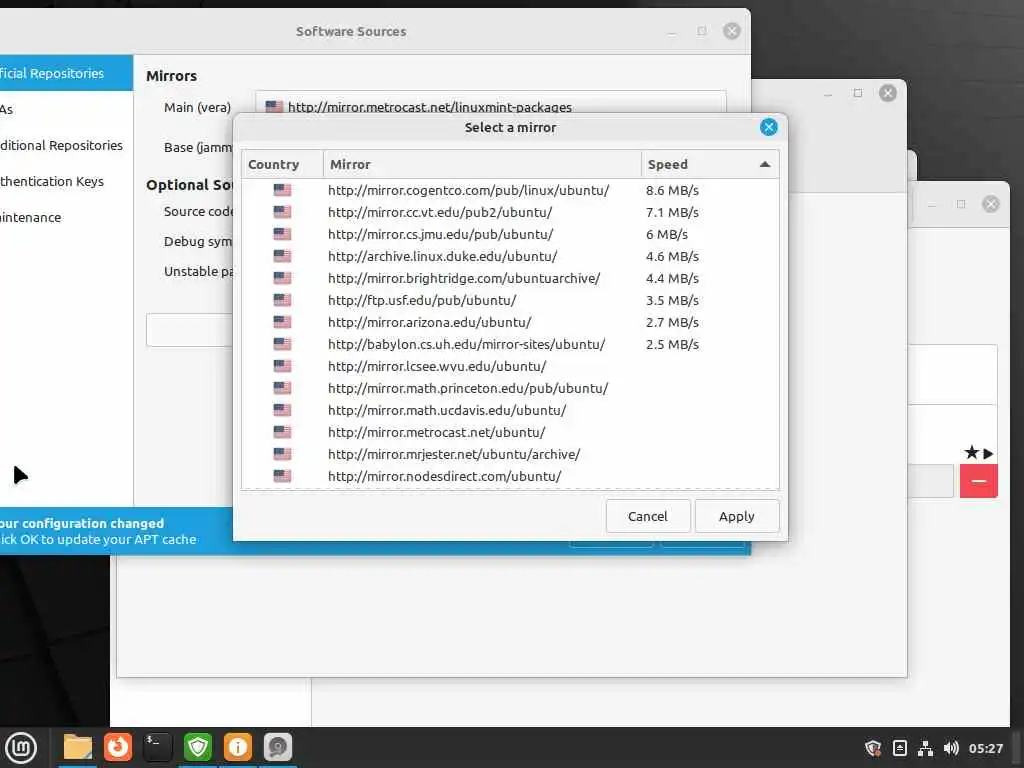Close the Select a mirror dialog
The width and height of the screenshot is (1024, 768).
[769, 127]
